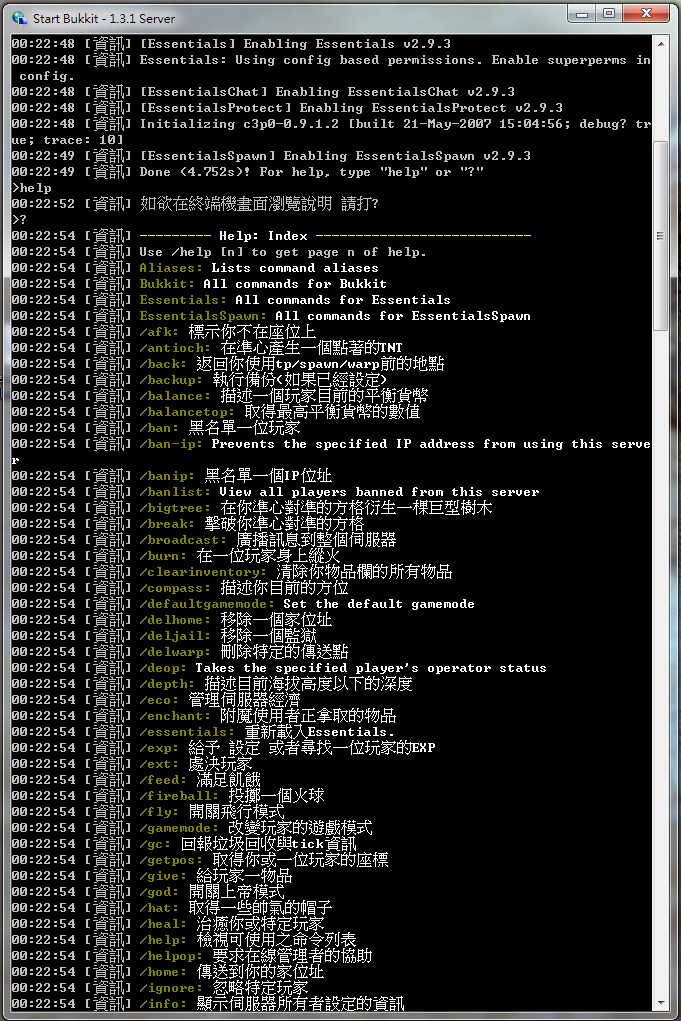Minimize the Start Bukkit server window

click(x=582, y=14)
